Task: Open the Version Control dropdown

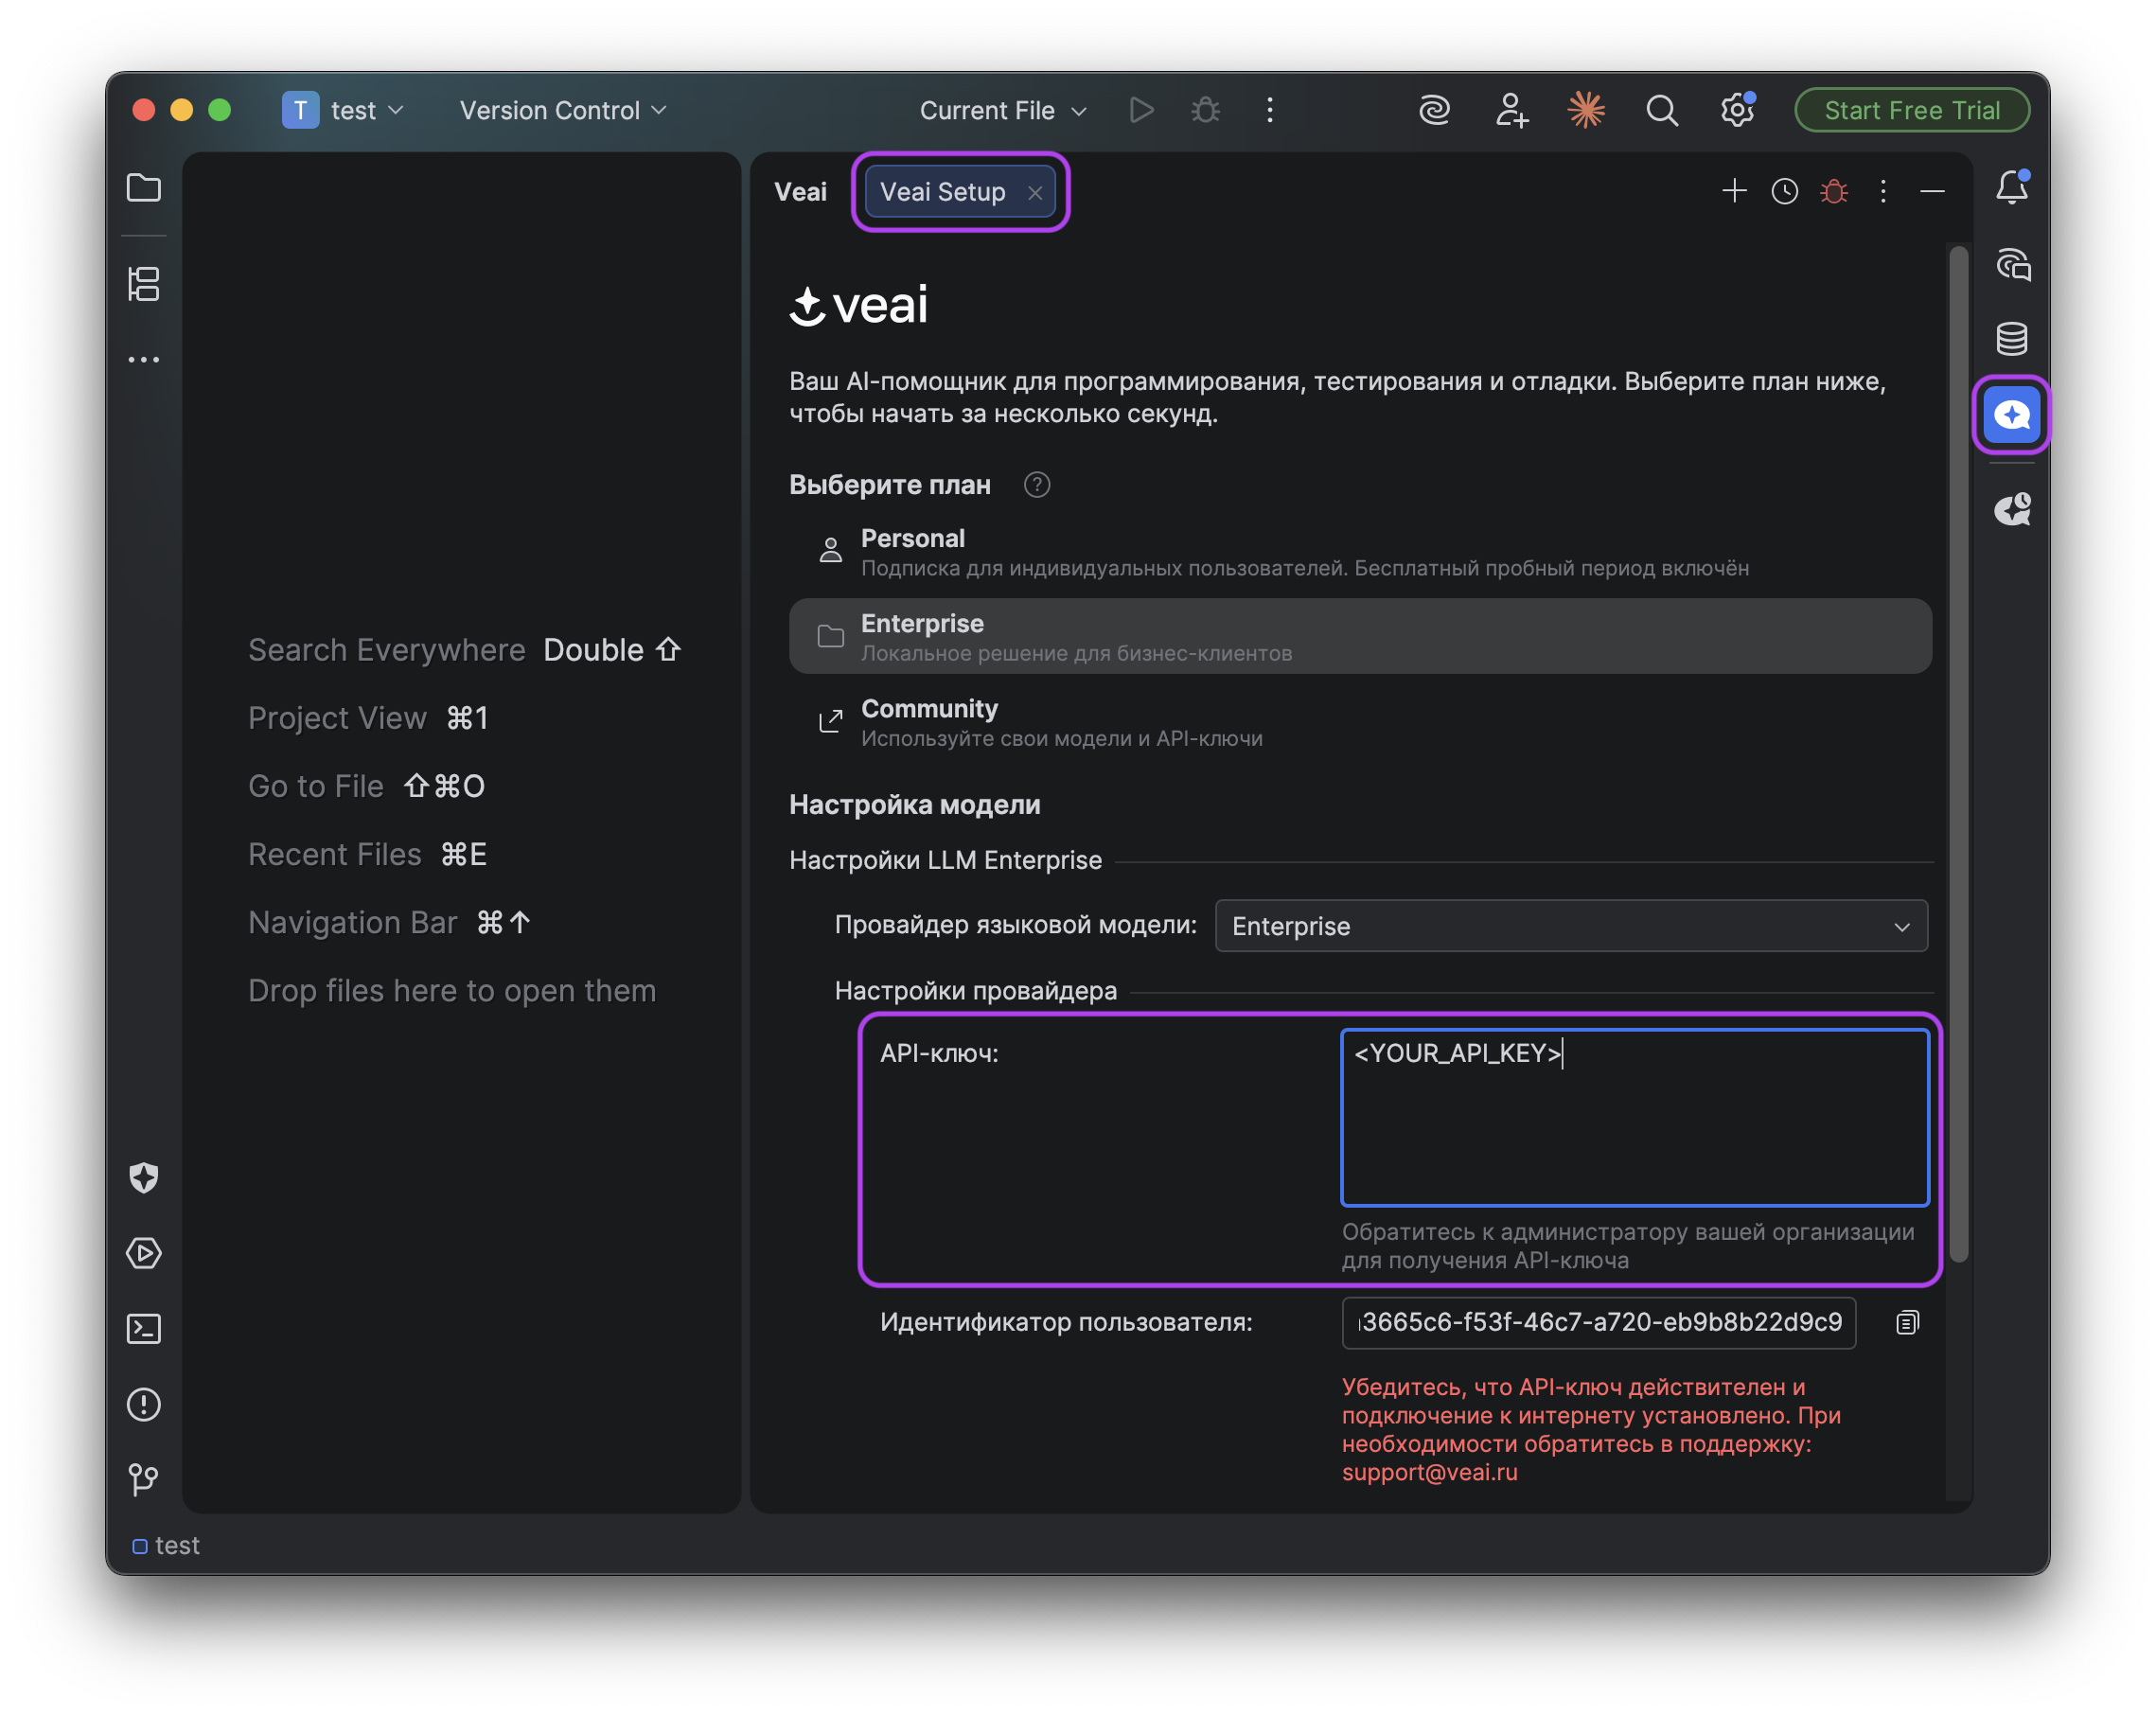Action: click(563, 110)
